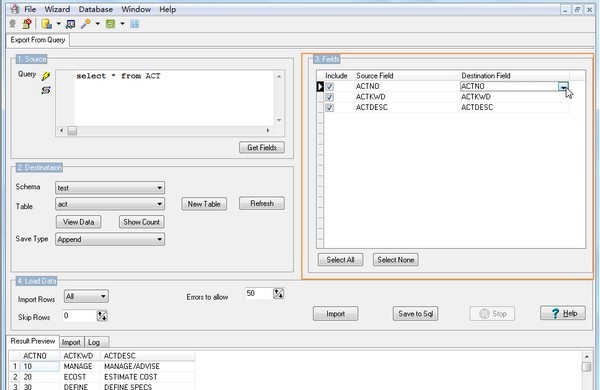Open the arrow beside the wand icon
This screenshot has height=390, width=600.
[98, 24]
